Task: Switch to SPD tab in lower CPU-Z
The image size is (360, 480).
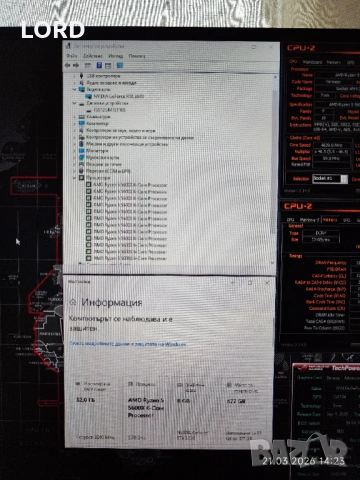Action: [347, 220]
